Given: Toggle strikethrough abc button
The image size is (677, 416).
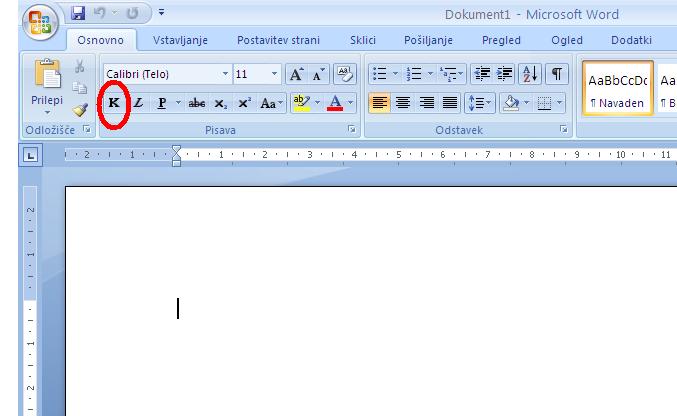Looking at the screenshot, I should 197,103.
